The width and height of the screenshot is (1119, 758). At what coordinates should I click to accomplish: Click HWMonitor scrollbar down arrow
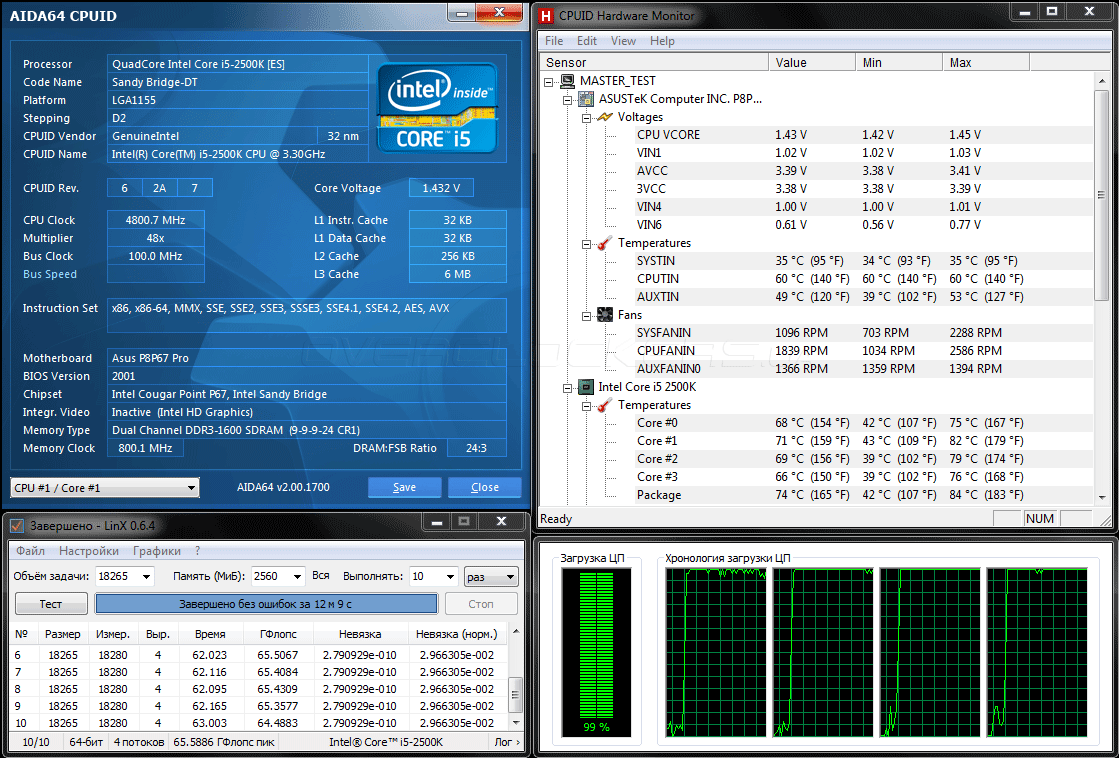tap(1101, 497)
